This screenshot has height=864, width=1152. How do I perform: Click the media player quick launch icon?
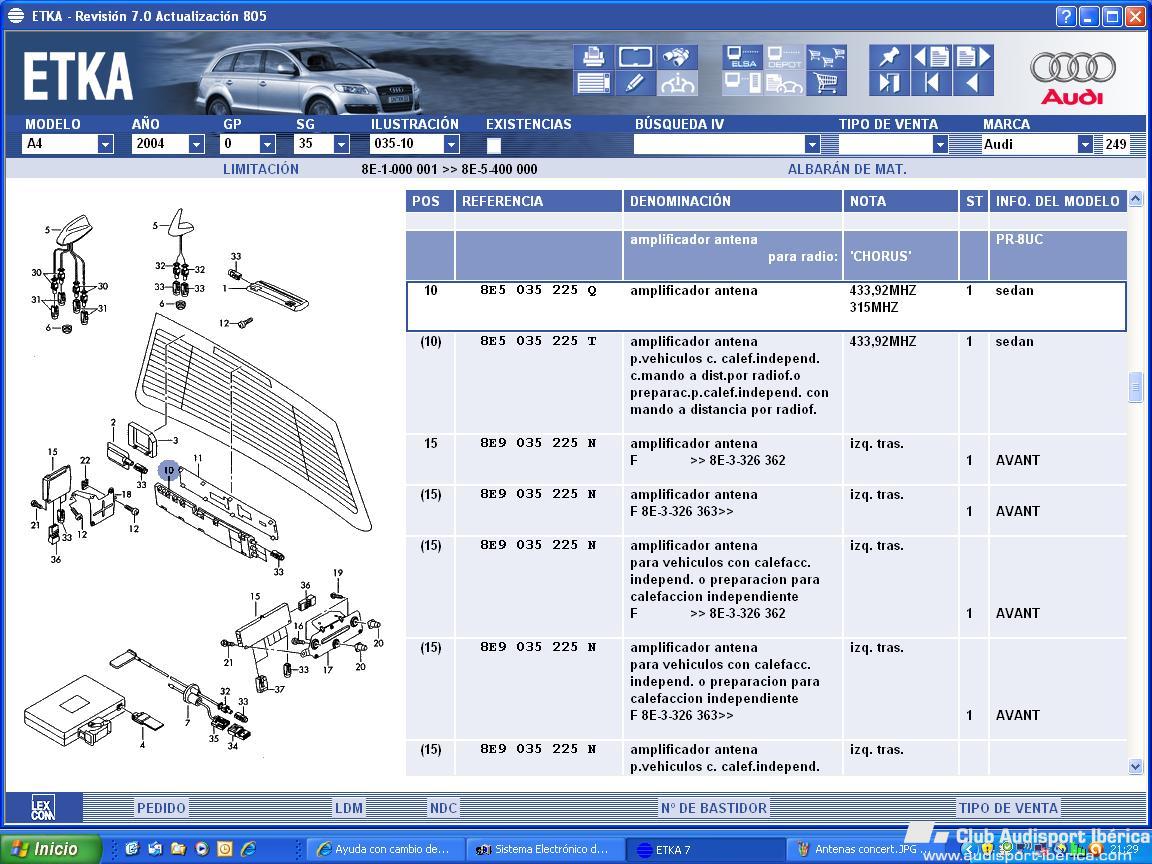(x=201, y=849)
